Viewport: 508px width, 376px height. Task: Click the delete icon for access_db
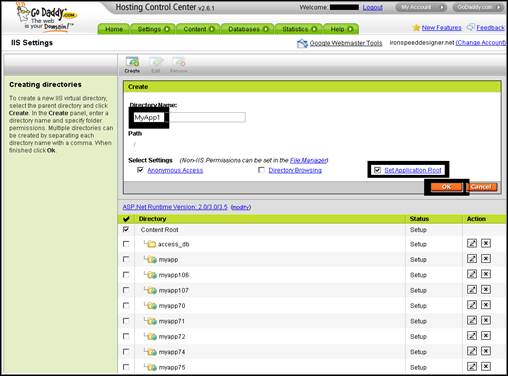click(486, 243)
